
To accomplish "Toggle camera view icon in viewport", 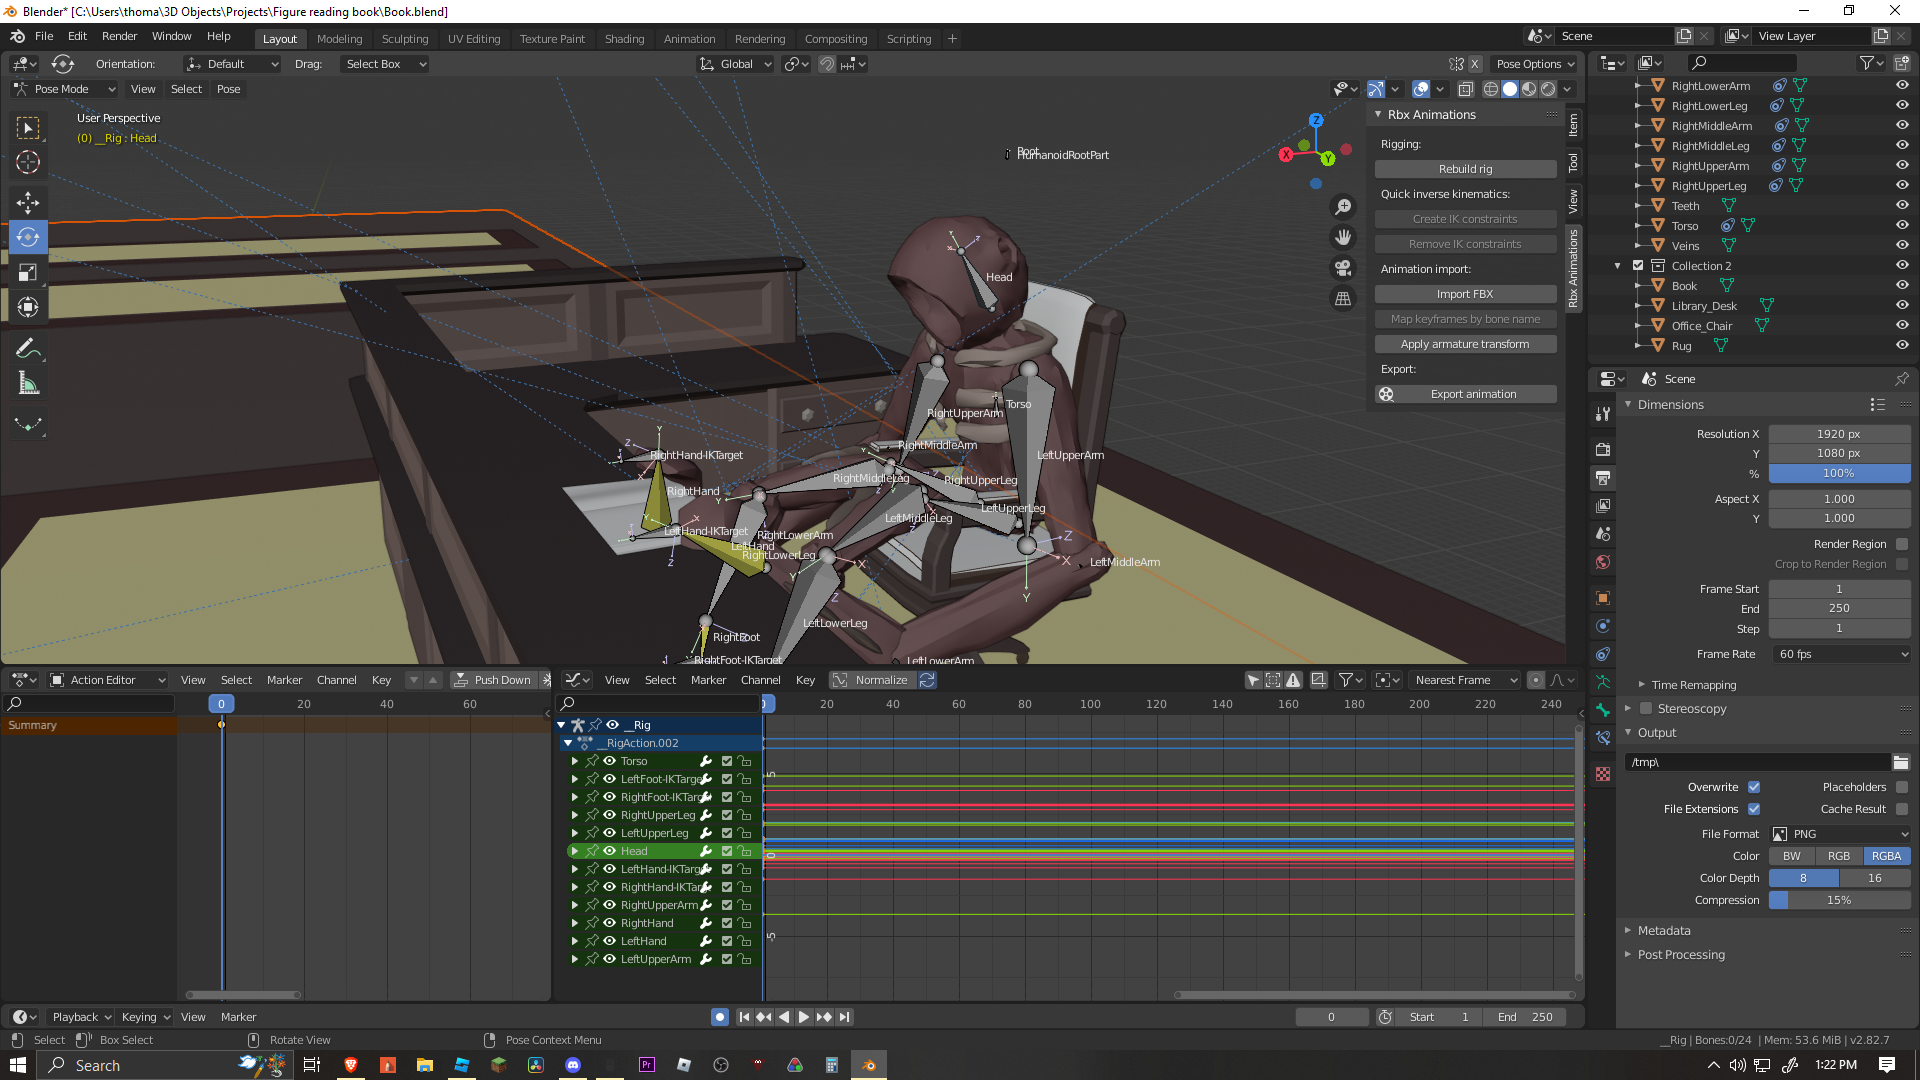I will [1343, 268].
